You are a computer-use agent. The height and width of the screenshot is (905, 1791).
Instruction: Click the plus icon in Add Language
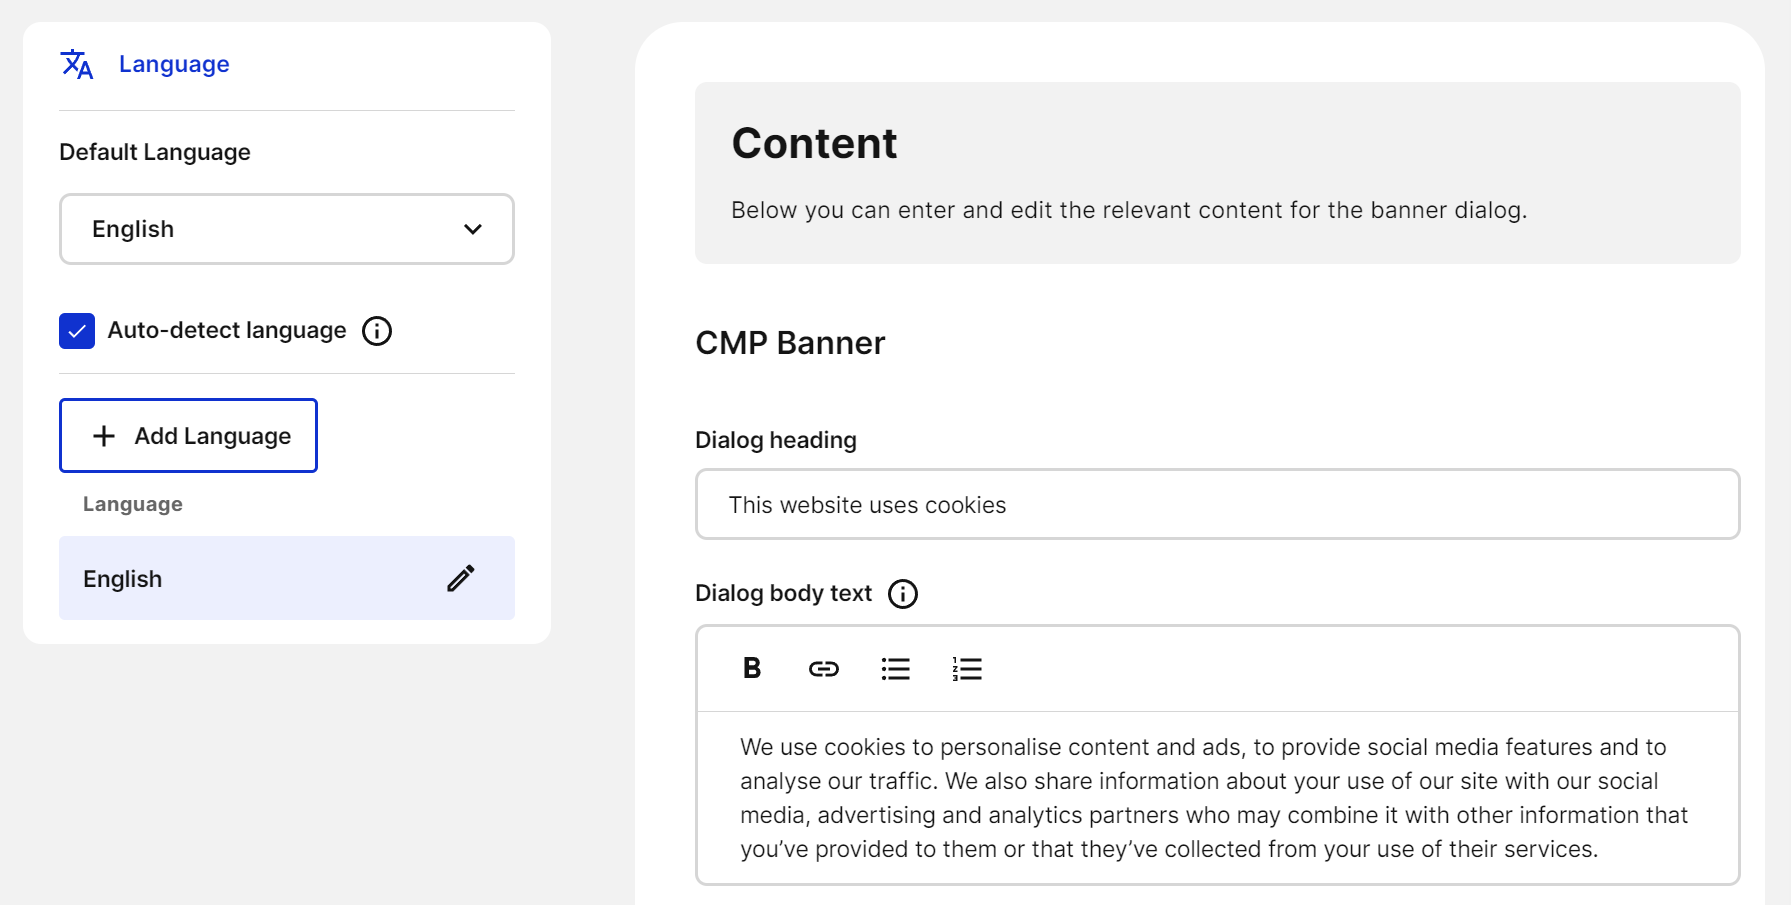(x=104, y=436)
